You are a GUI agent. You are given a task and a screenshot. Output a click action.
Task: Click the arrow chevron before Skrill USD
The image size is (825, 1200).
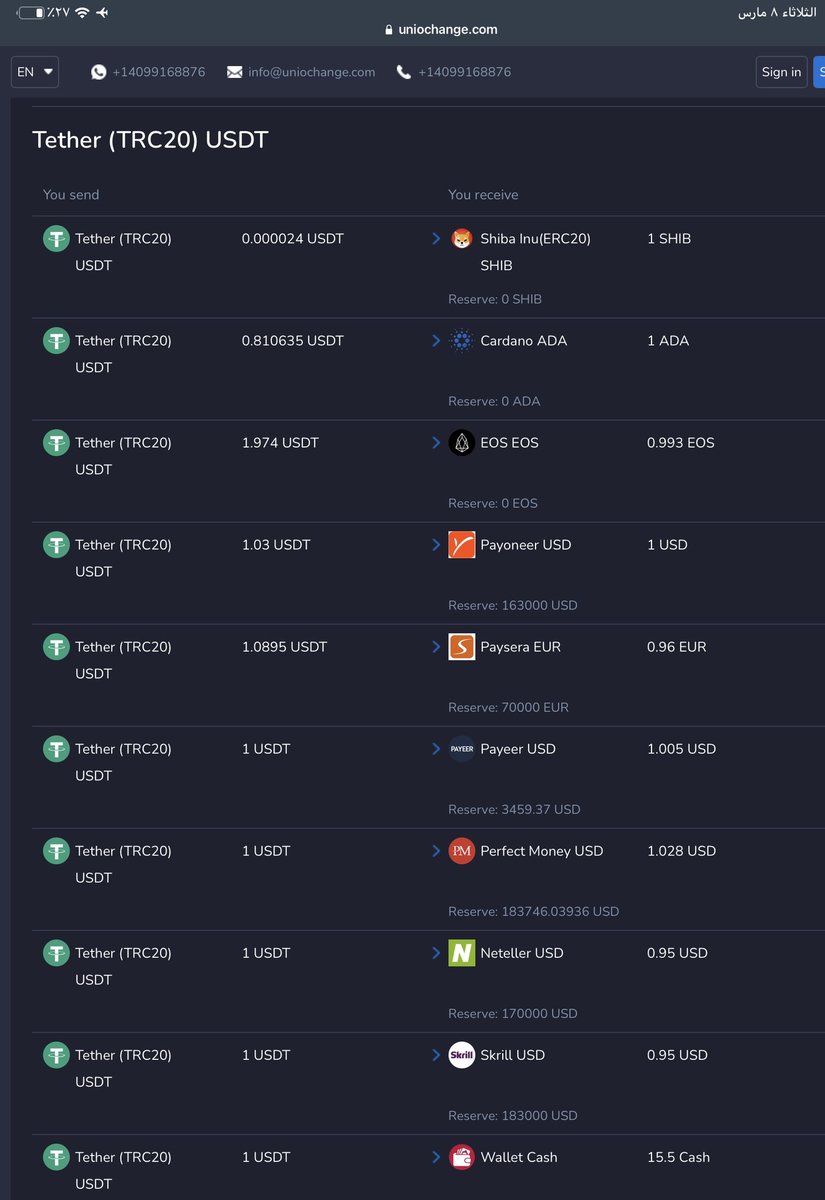coord(436,1055)
